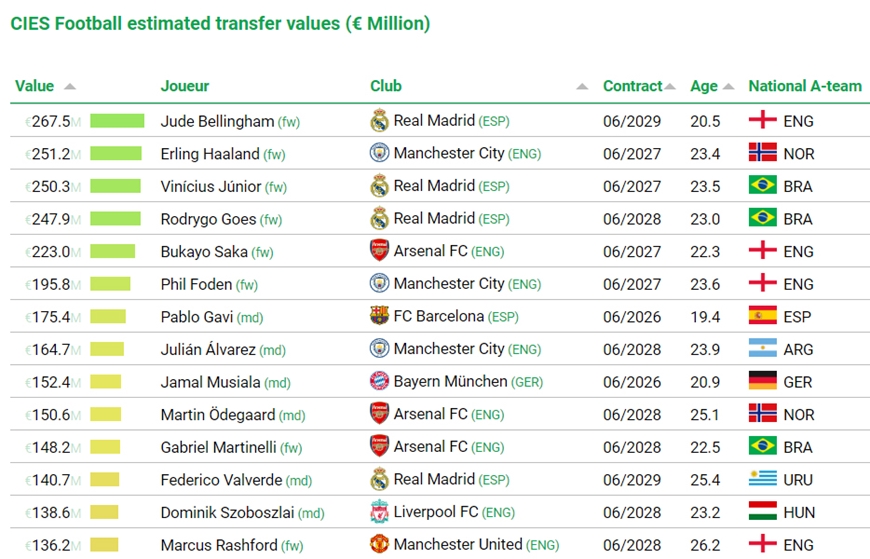Open Vinícius Júnior player name link
Image resolution: width=870 pixels, height=559 pixels.
[211, 186]
